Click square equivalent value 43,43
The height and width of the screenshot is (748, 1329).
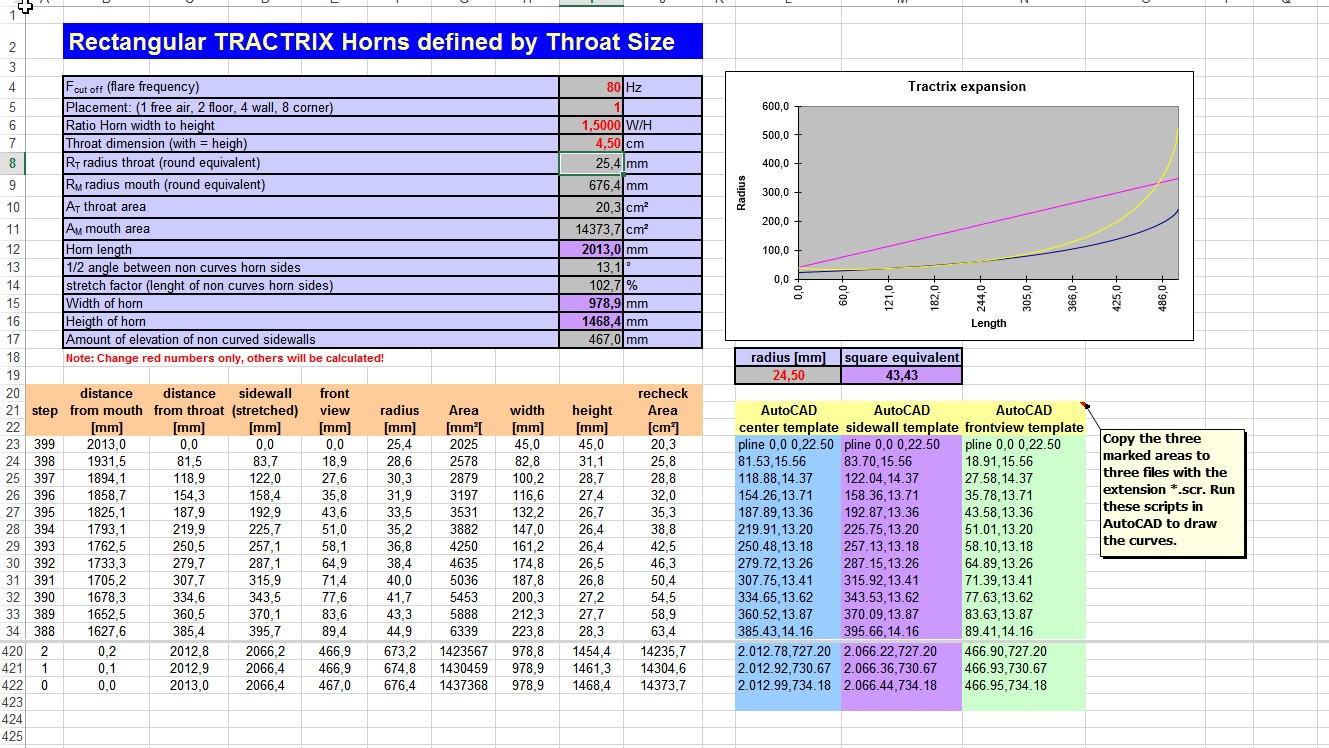tap(902, 376)
